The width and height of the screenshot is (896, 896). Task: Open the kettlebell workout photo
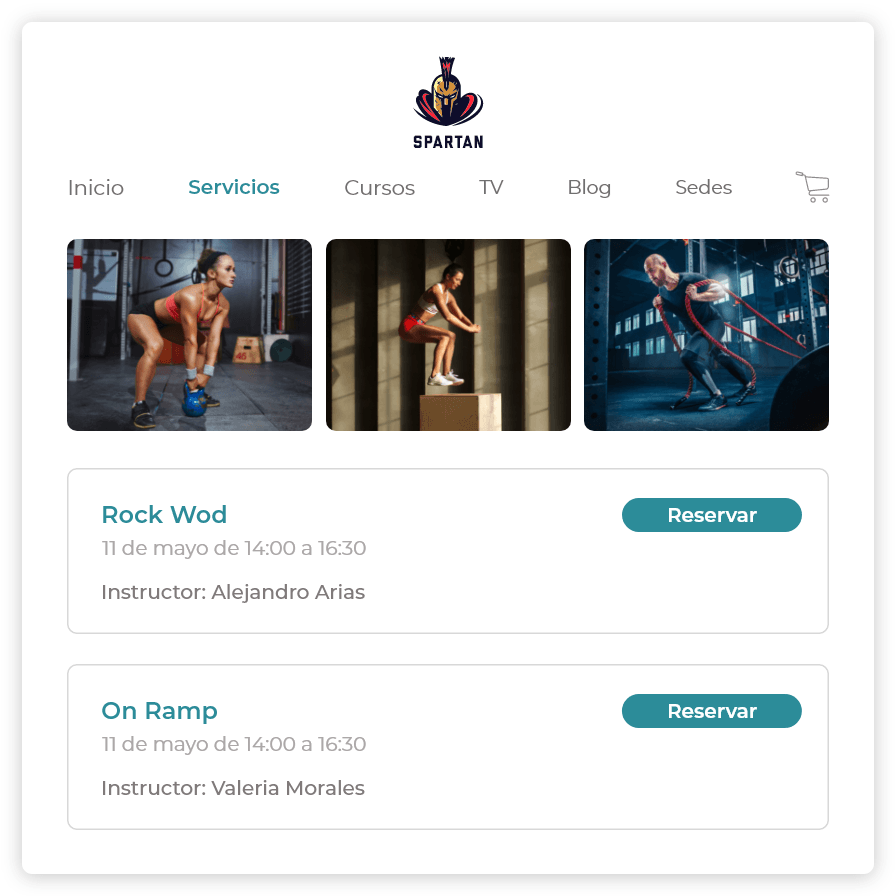[190, 335]
